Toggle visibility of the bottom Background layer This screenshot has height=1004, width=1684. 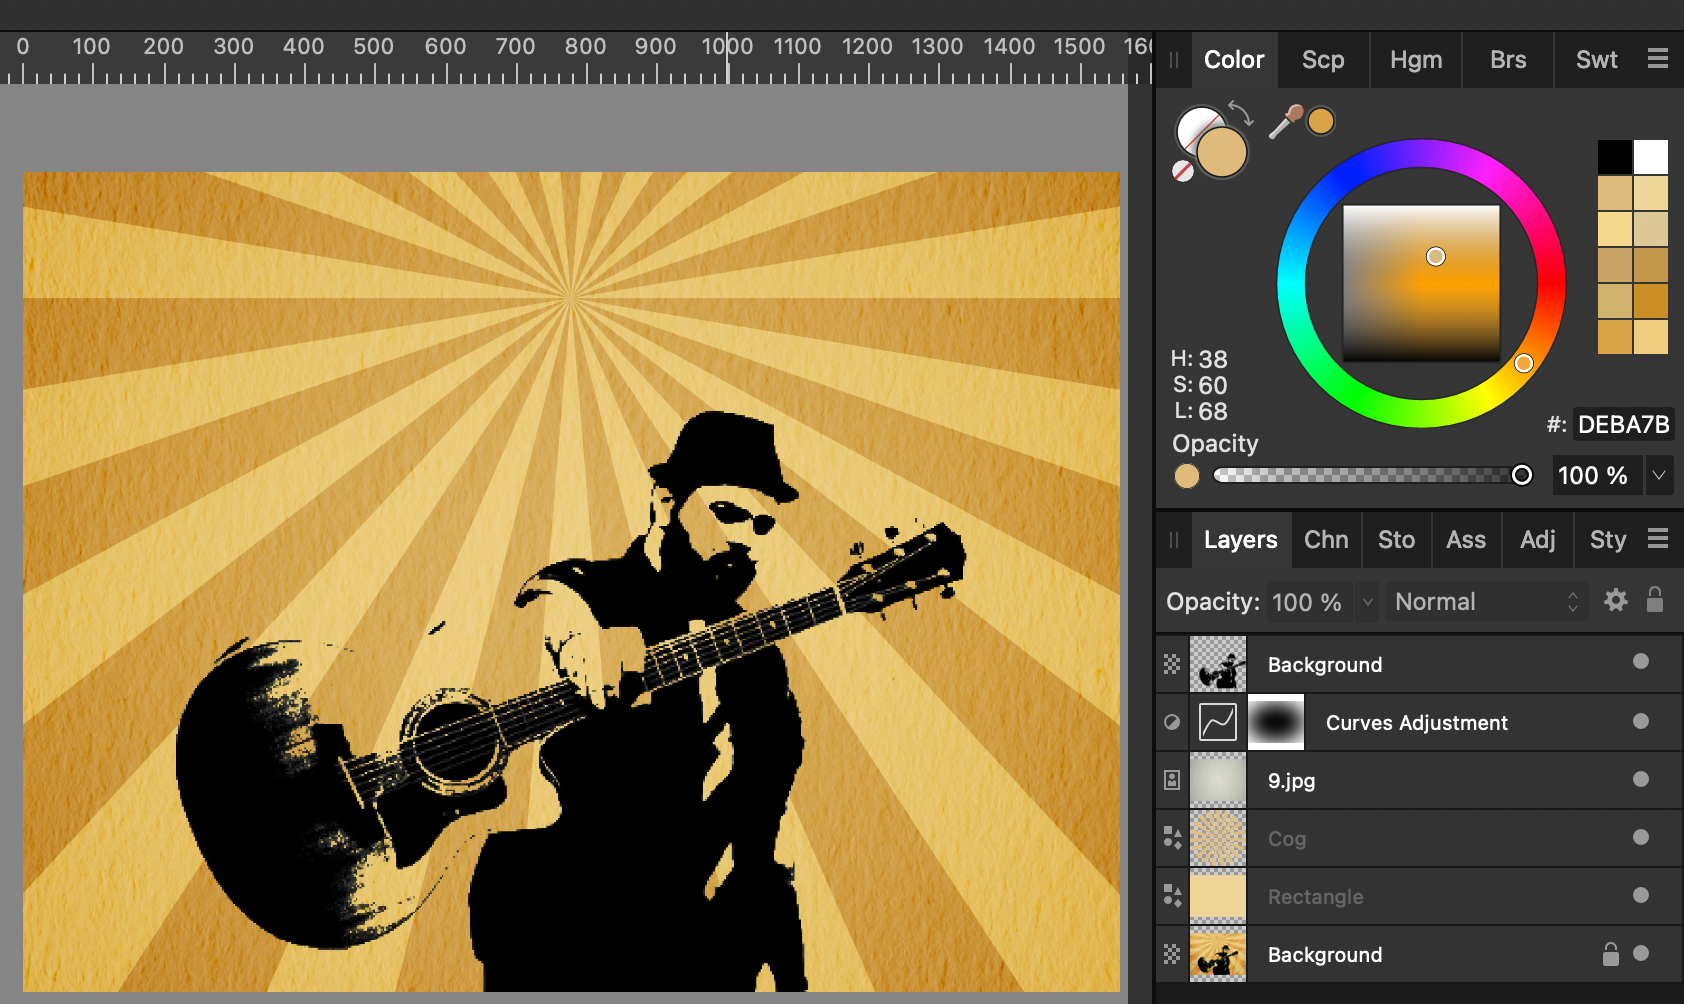pyautogui.click(x=1641, y=953)
